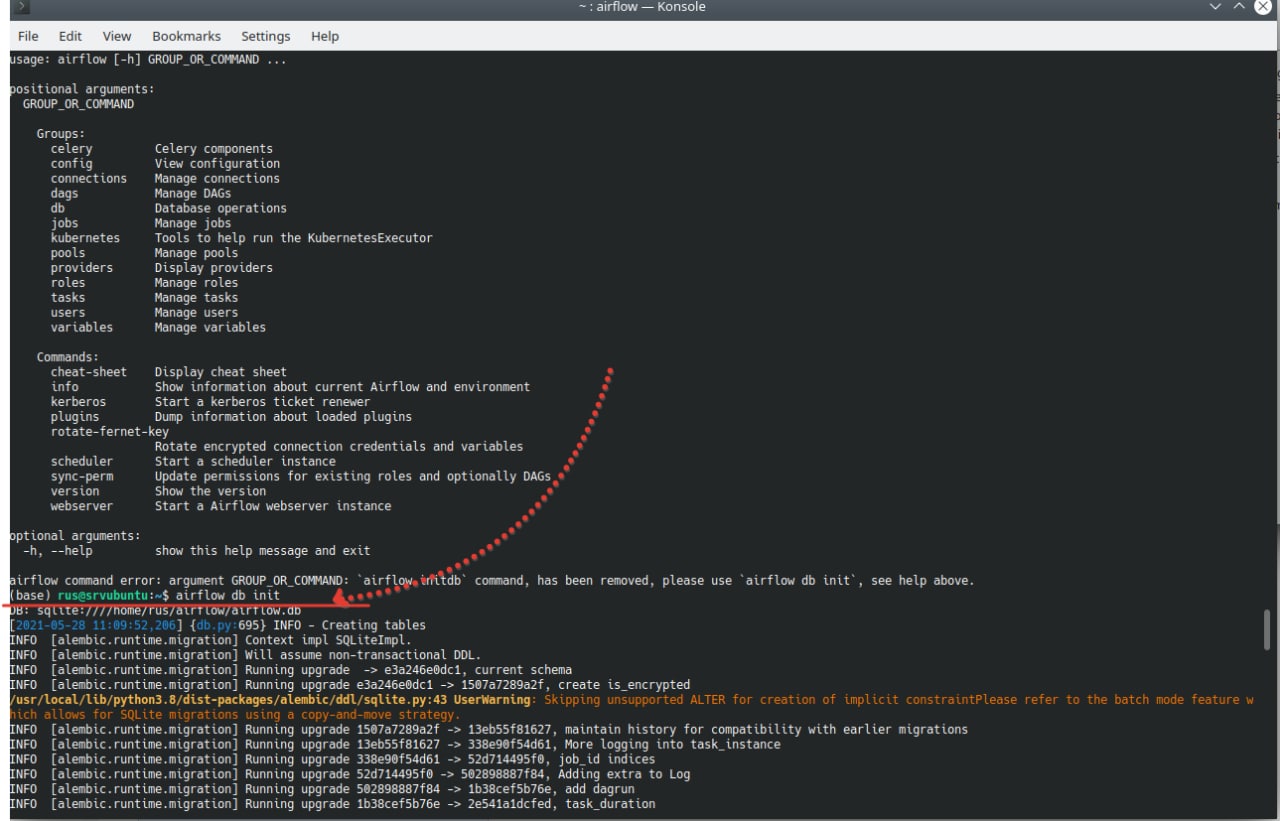Click the 'Celery components' description
Screen dimensions: 1280x821
point(214,149)
